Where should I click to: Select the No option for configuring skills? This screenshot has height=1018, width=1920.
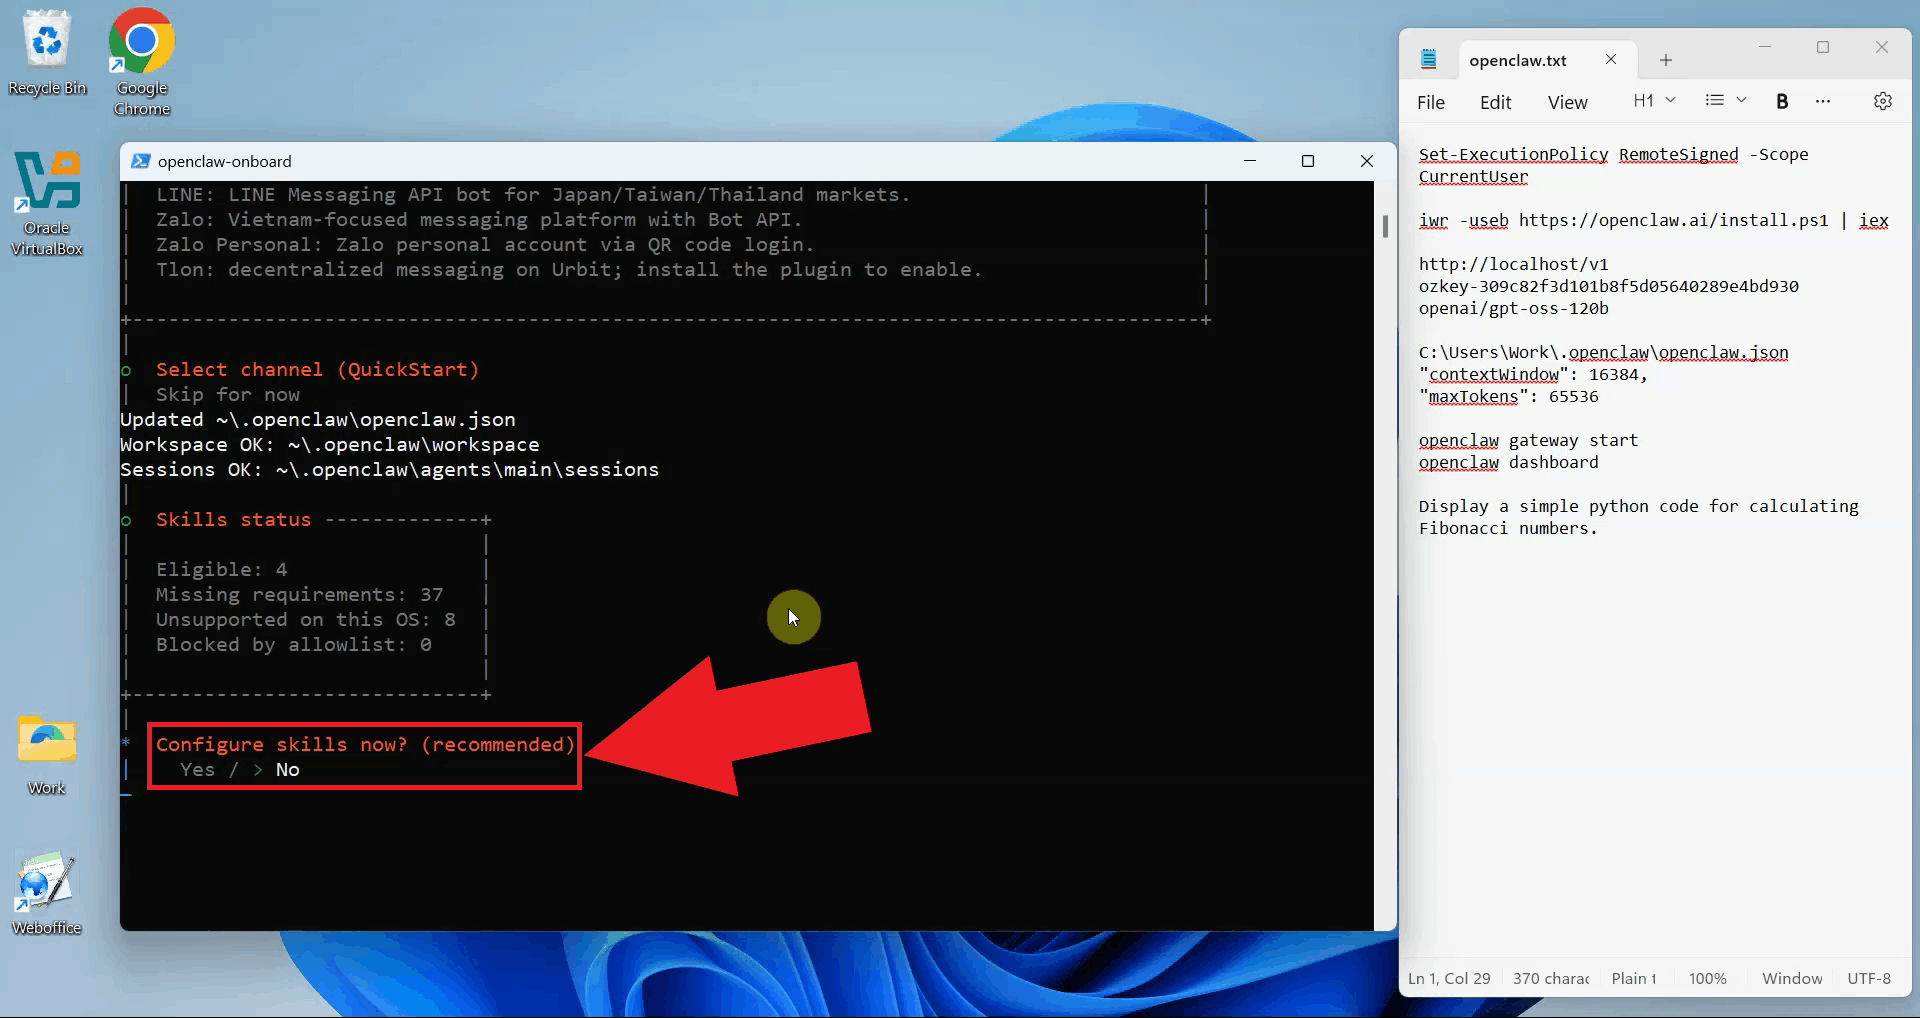click(x=287, y=770)
